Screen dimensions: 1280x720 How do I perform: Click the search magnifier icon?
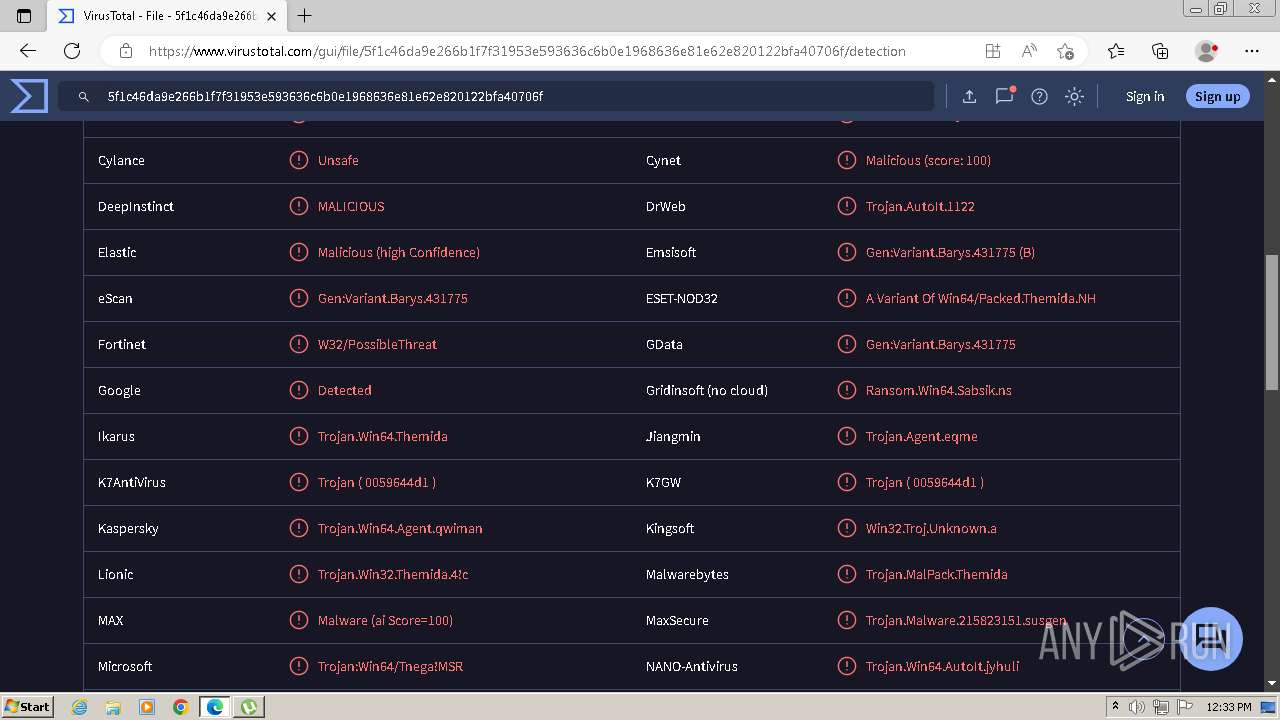coord(84,97)
